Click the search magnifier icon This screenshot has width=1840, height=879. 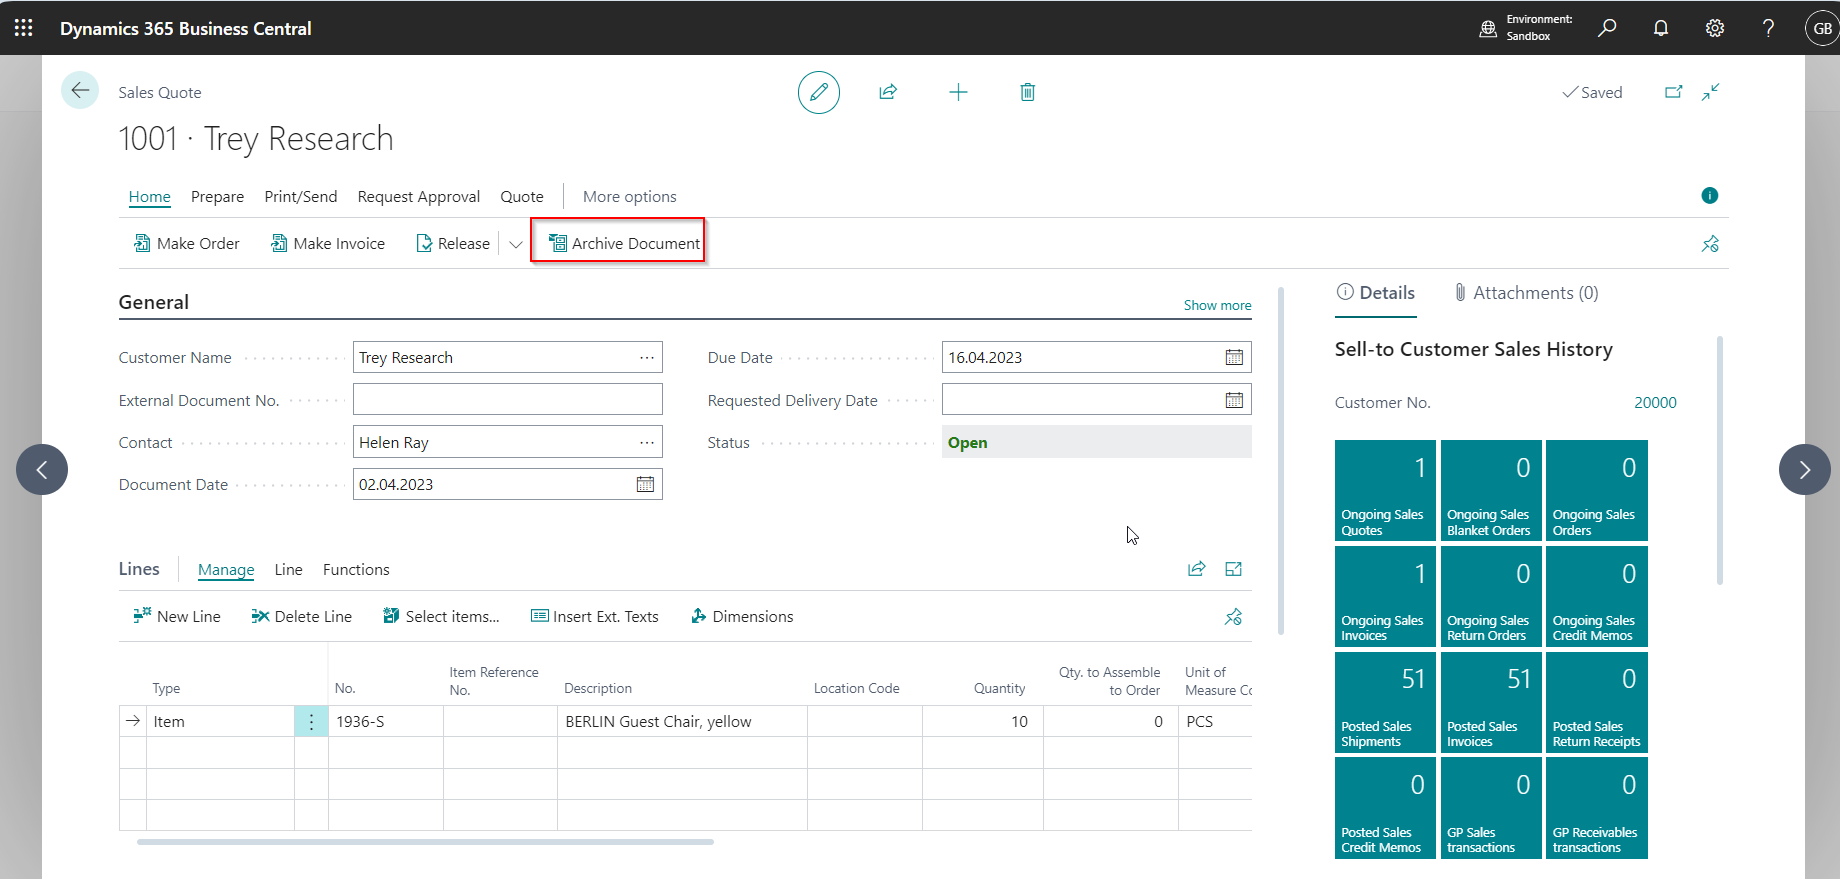coord(1607,28)
